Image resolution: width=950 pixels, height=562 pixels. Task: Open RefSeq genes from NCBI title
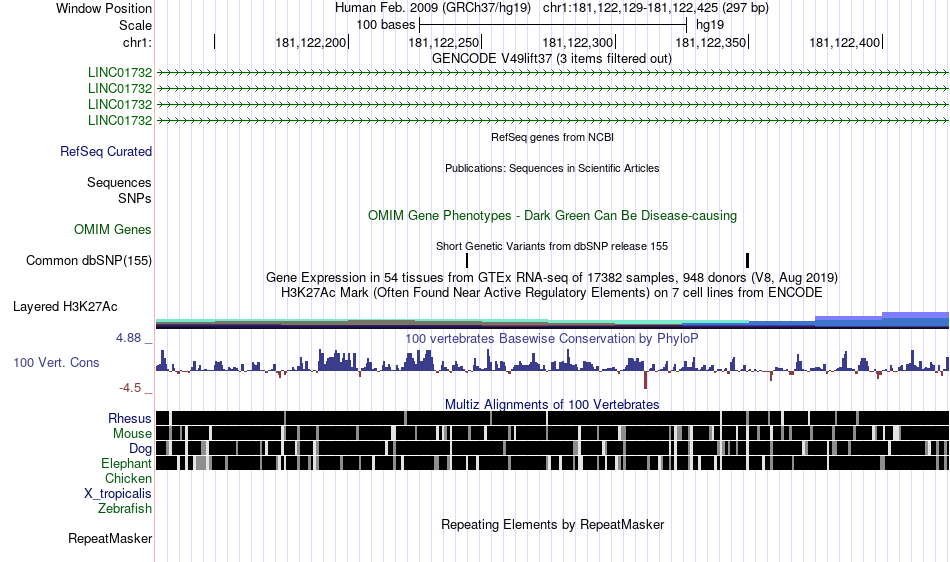click(553, 137)
